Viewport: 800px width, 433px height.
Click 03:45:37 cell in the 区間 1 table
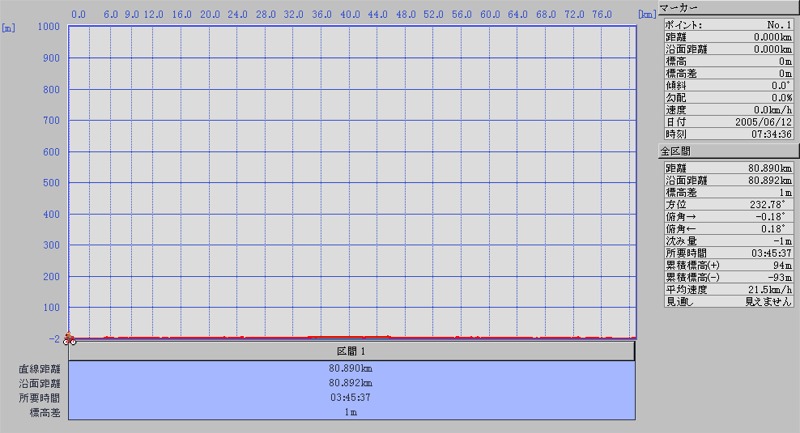(x=352, y=397)
